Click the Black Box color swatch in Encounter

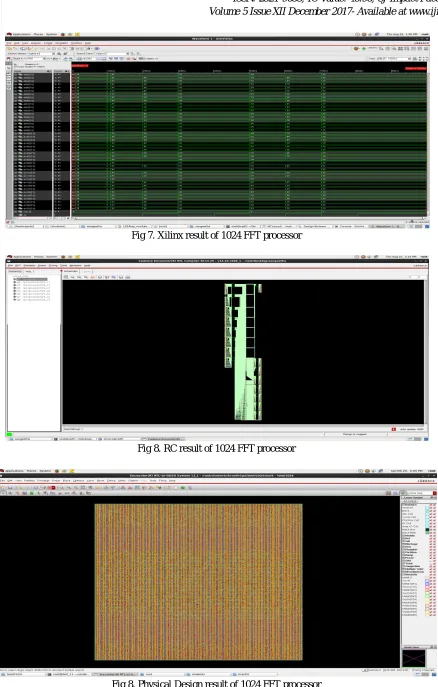[427, 530]
